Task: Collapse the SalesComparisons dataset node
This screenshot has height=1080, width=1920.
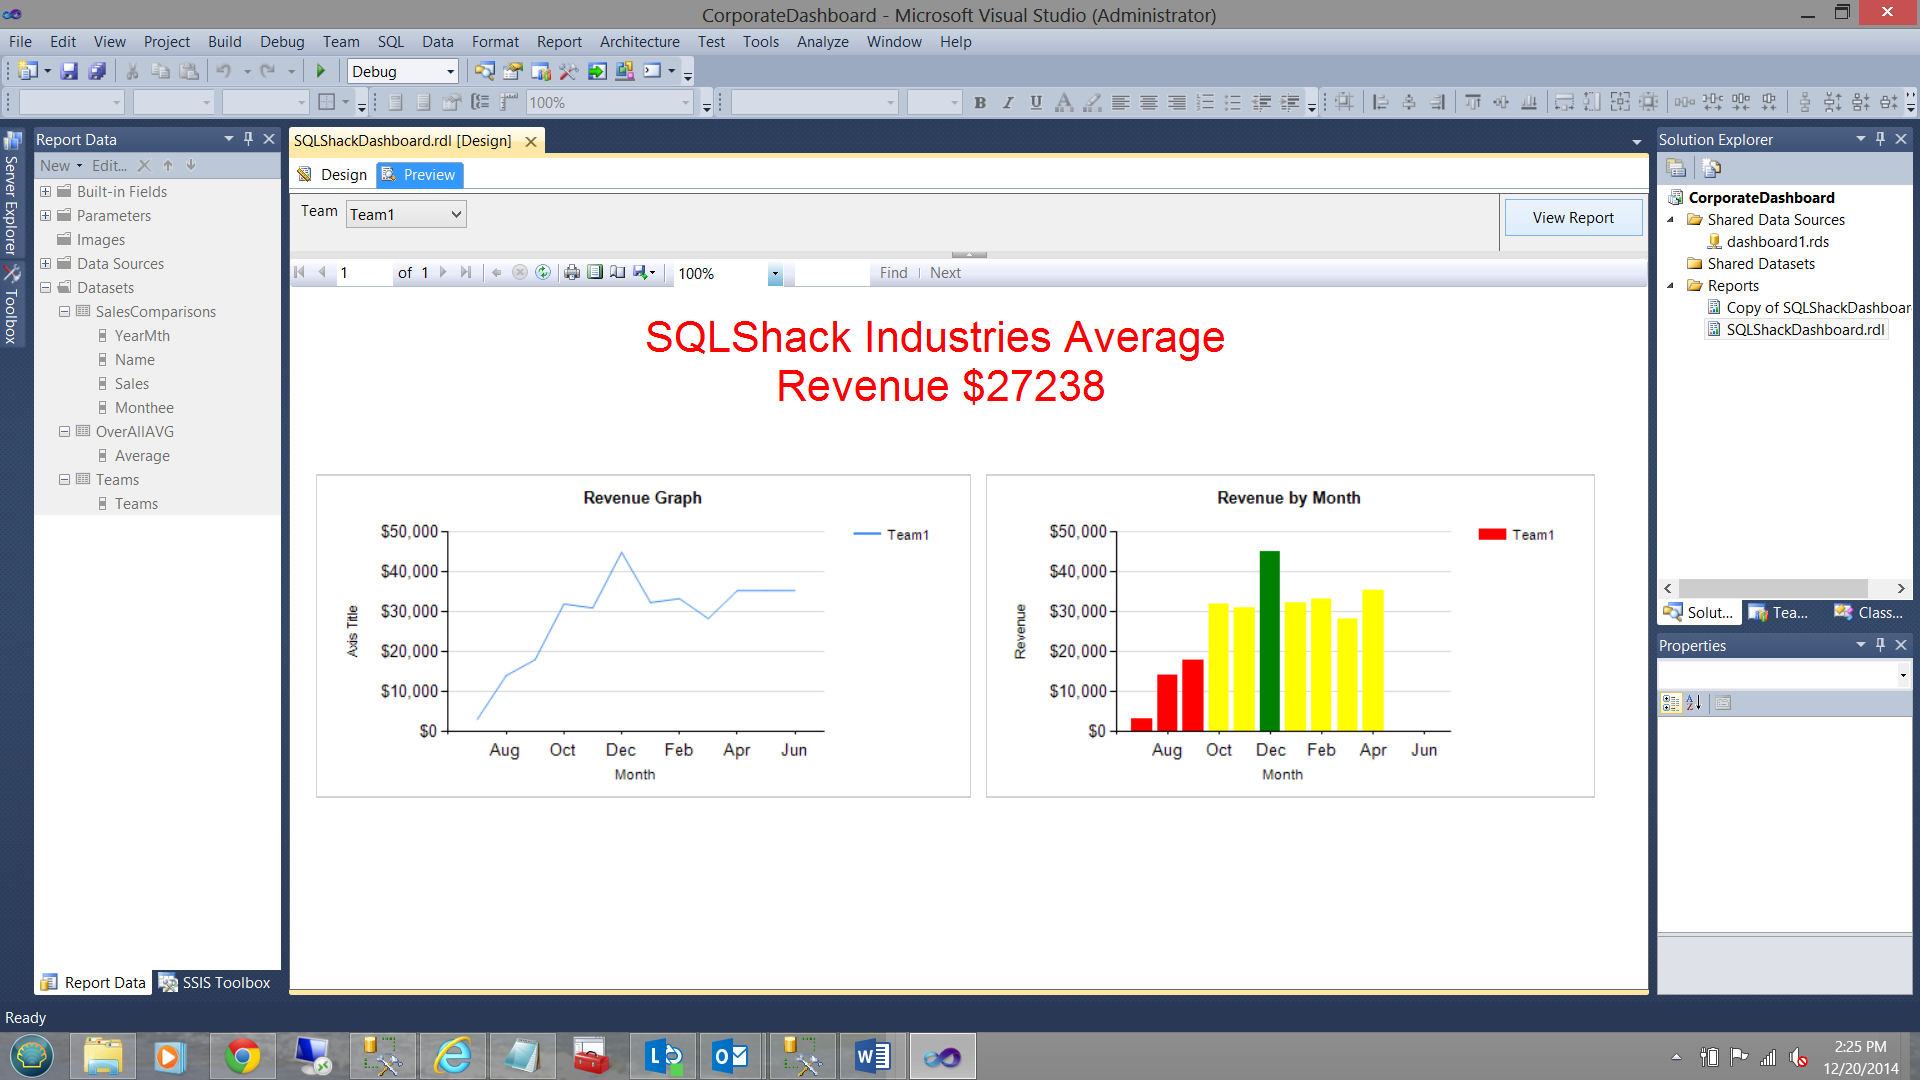Action: (x=64, y=311)
